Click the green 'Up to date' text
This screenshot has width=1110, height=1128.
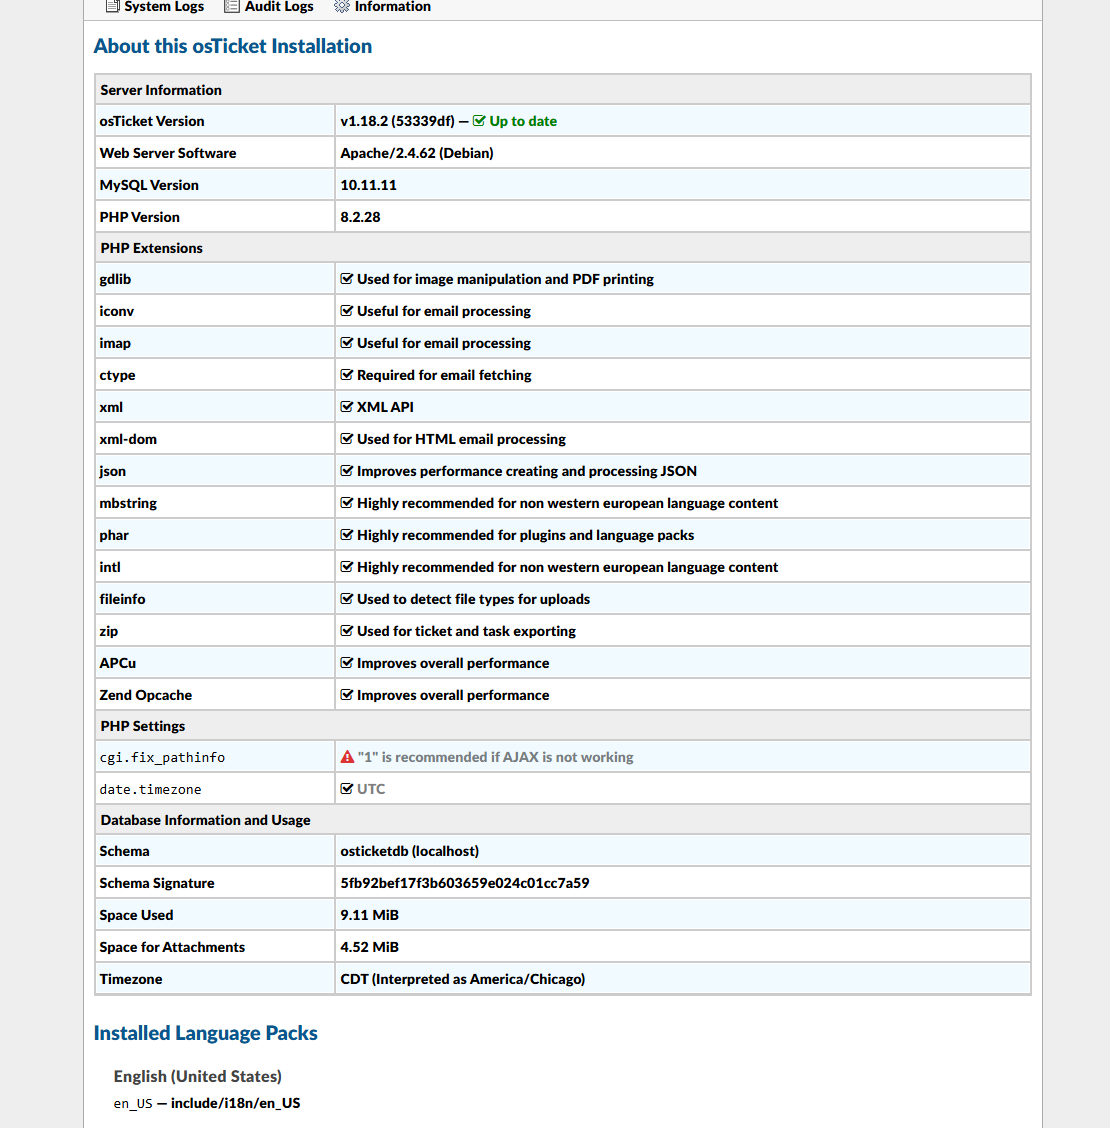(x=523, y=121)
